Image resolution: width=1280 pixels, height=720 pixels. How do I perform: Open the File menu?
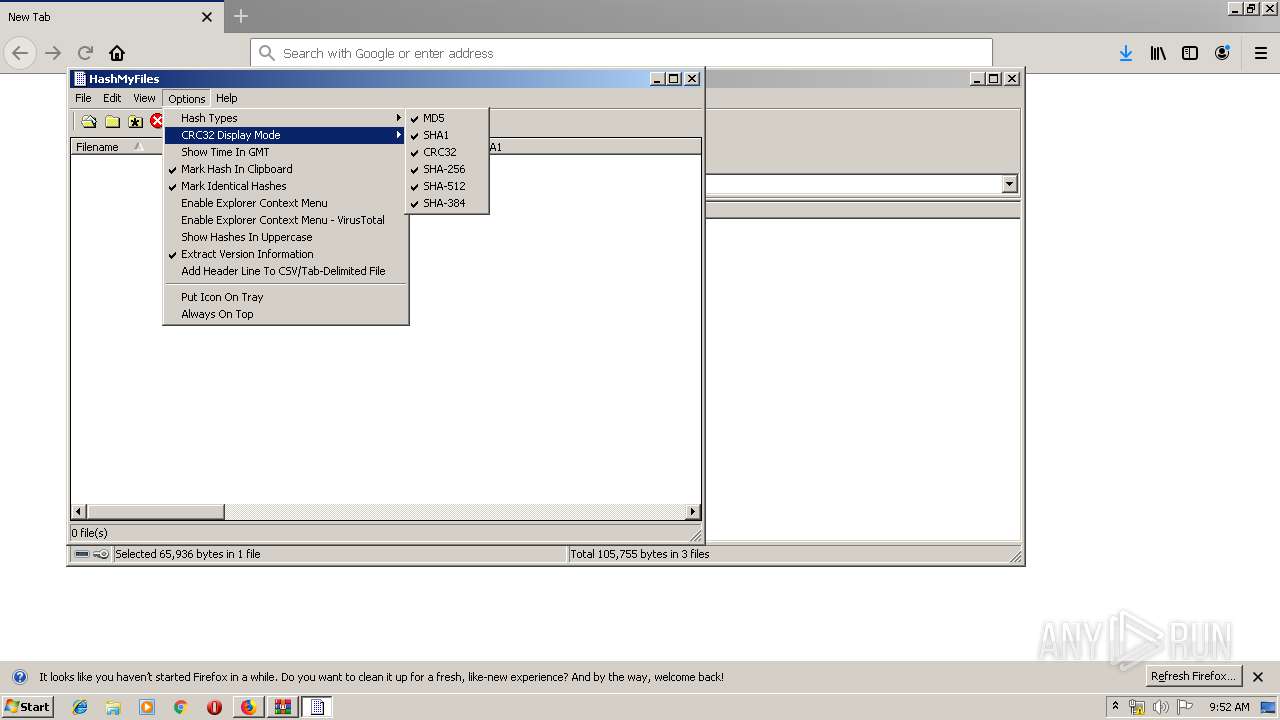pyautogui.click(x=83, y=98)
